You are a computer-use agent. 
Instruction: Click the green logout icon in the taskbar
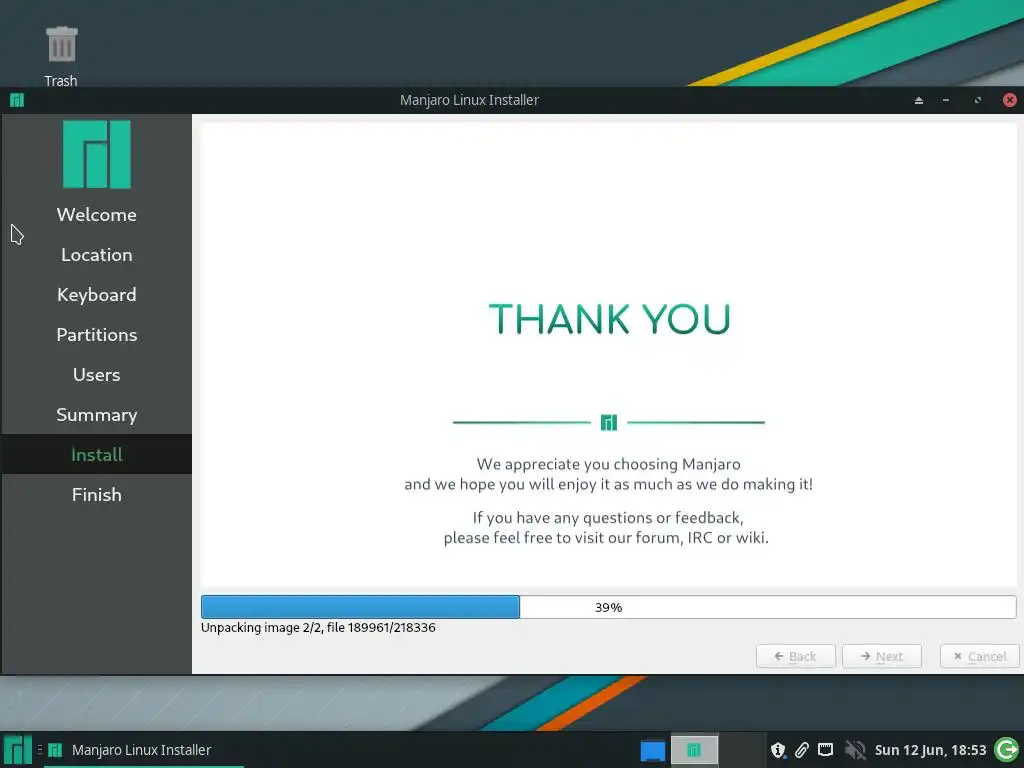(1006, 750)
